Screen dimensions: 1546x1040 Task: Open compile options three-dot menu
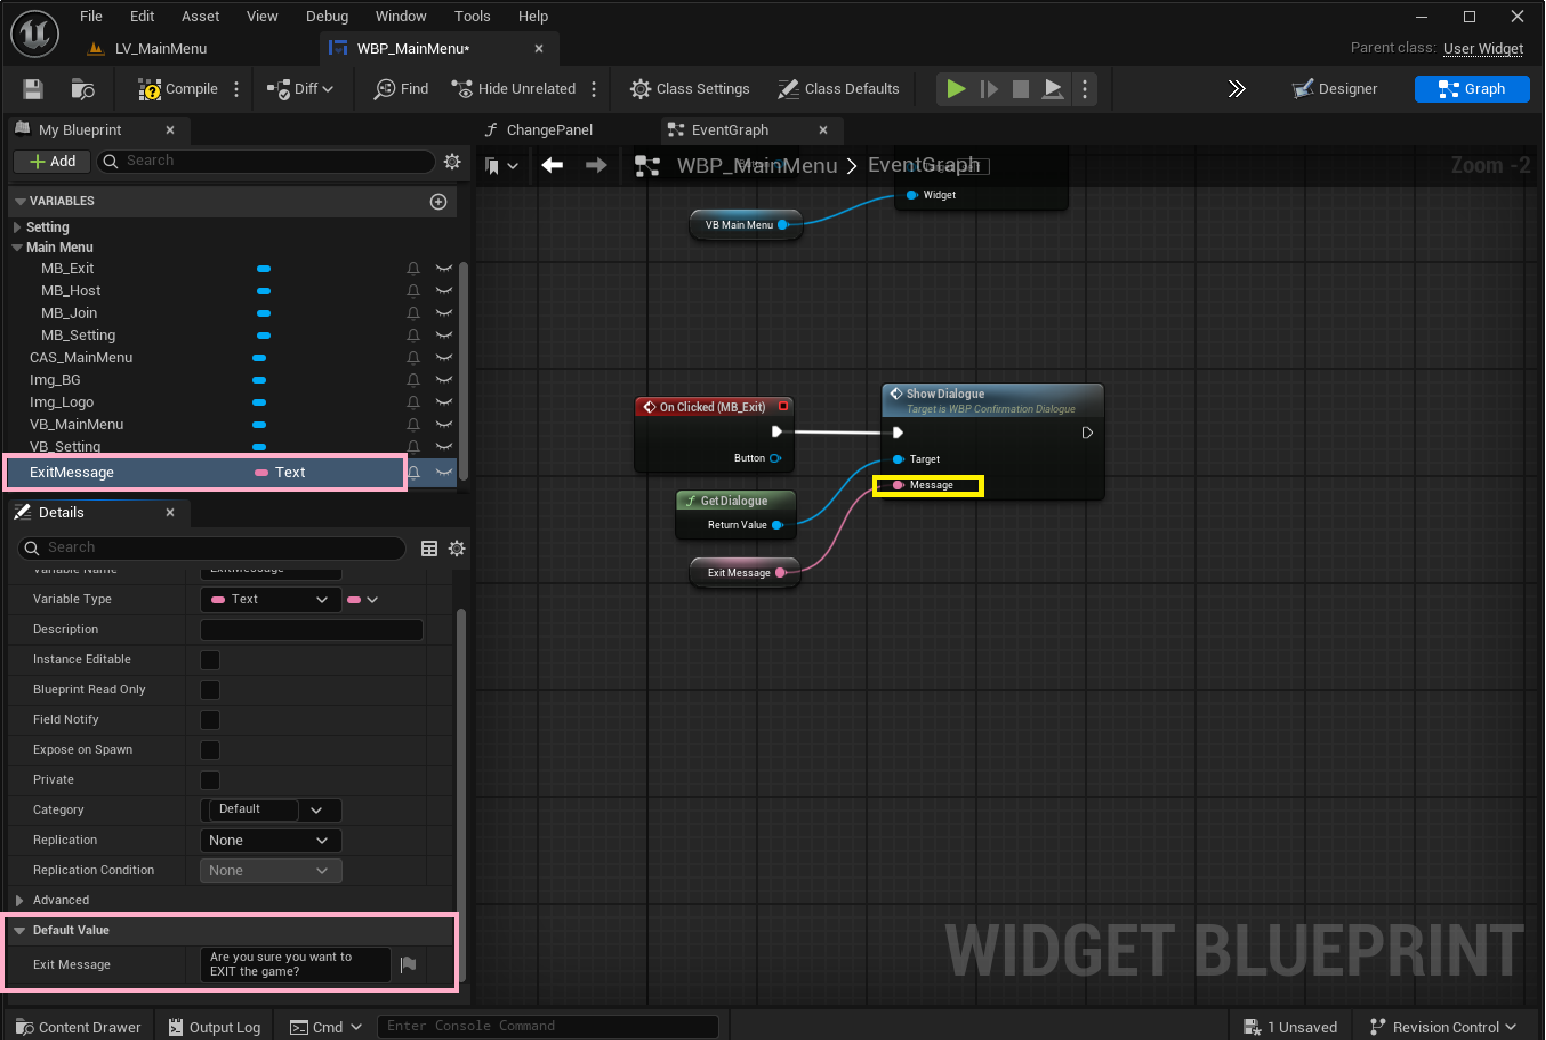pos(236,89)
